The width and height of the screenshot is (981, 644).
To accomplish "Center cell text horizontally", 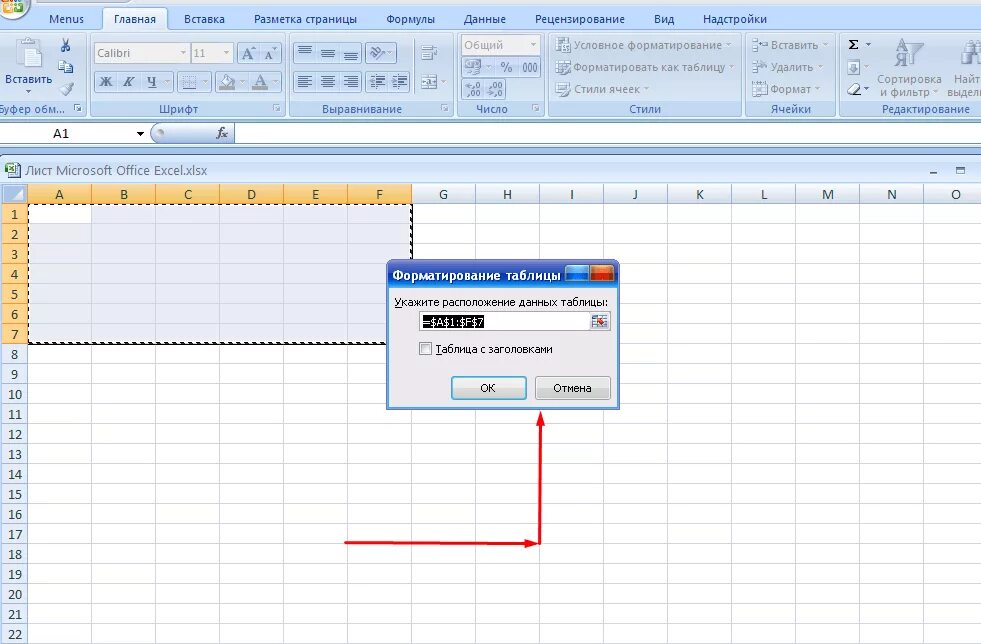I will (x=328, y=81).
